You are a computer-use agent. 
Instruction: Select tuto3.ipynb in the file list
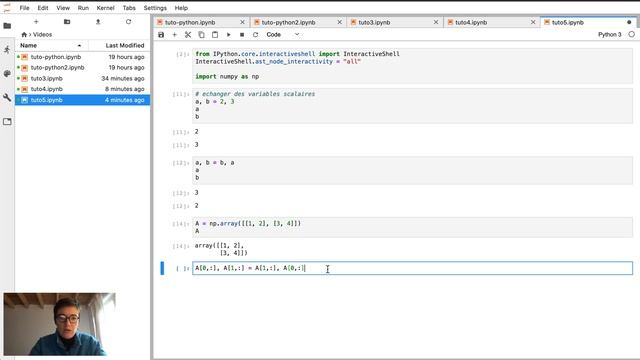click(x=82, y=78)
